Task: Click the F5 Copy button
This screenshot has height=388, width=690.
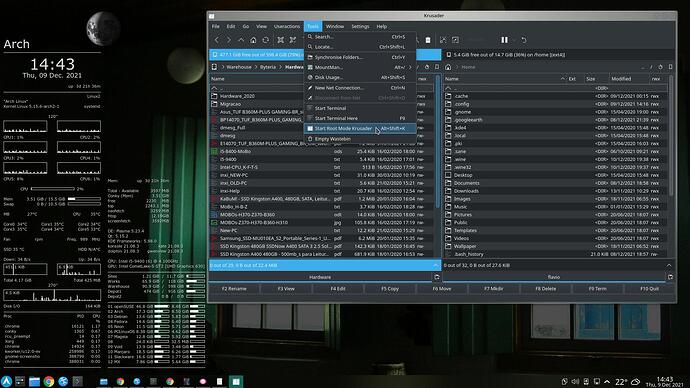Action: 390,289
